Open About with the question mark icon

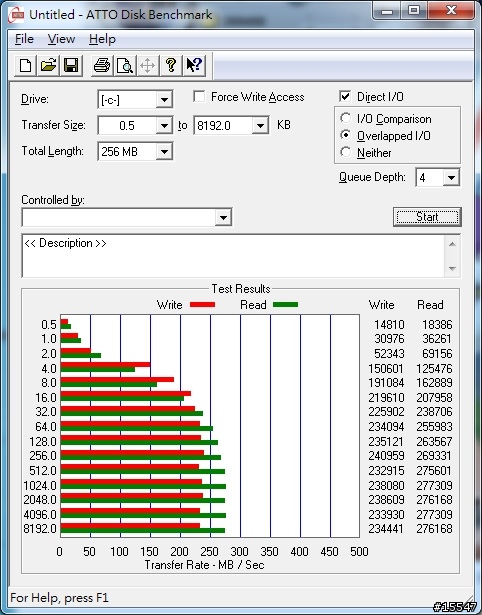tap(171, 65)
